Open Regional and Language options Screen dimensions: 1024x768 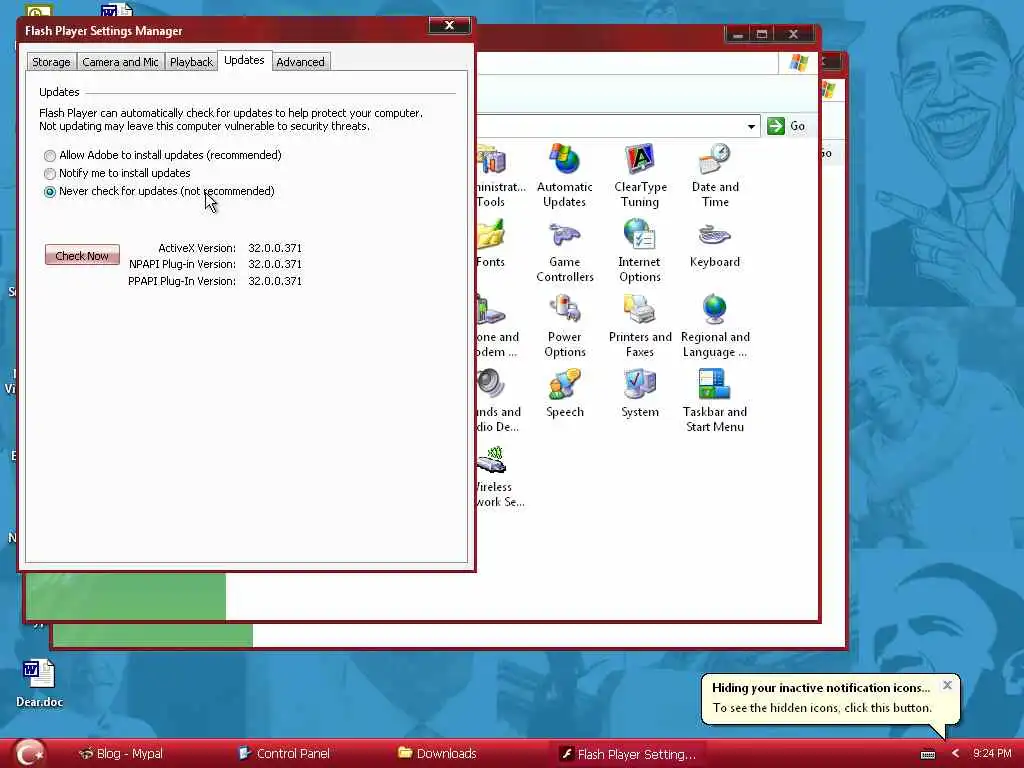(x=715, y=325)
